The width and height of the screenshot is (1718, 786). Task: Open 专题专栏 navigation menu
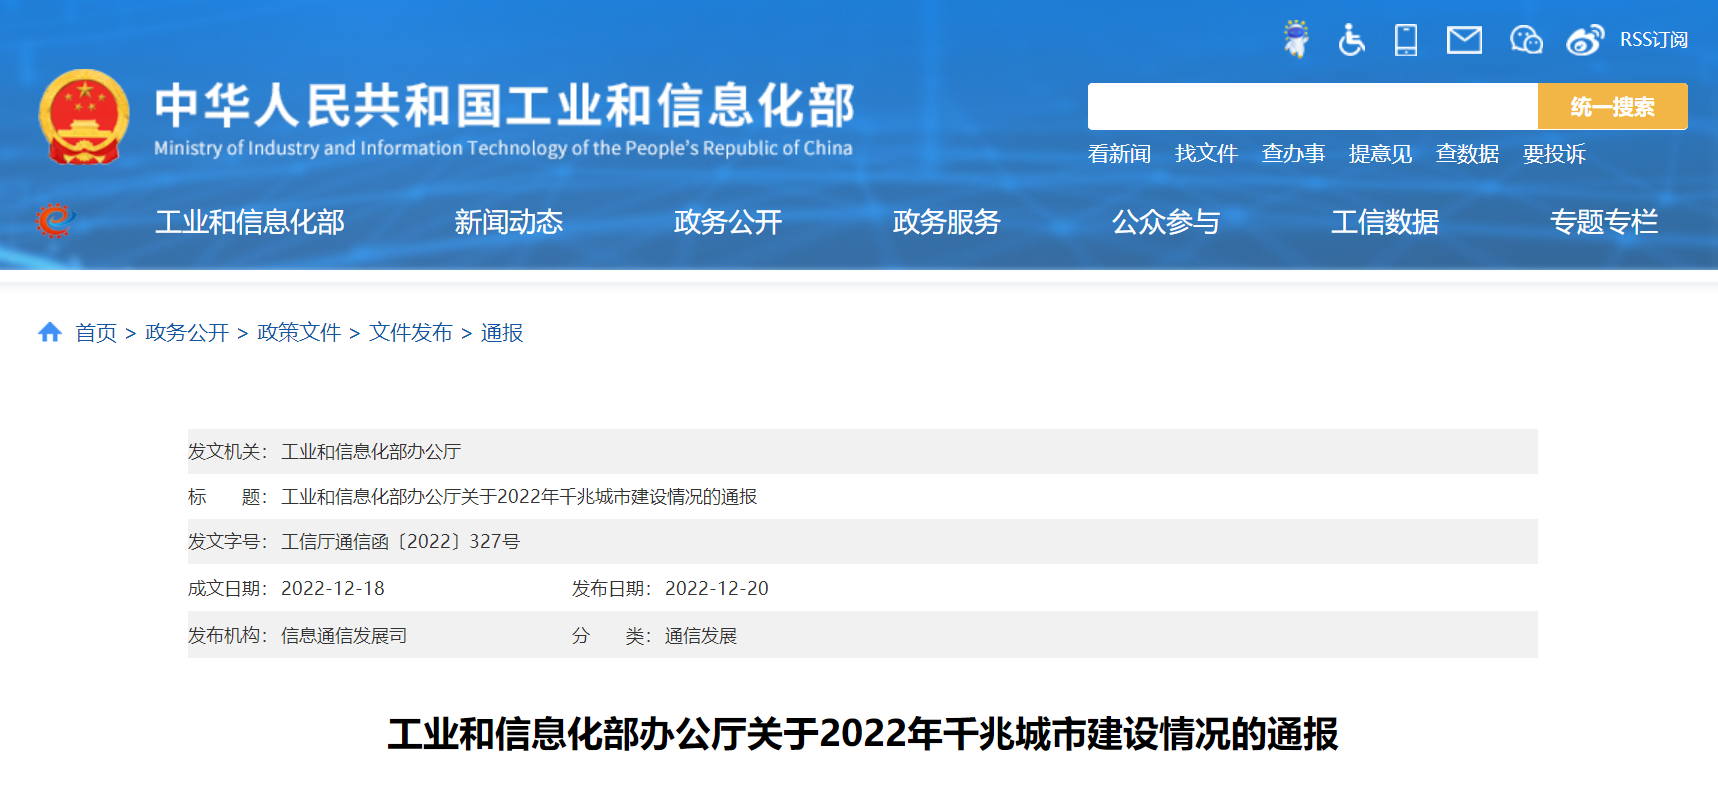click(x=1604, y=221)
